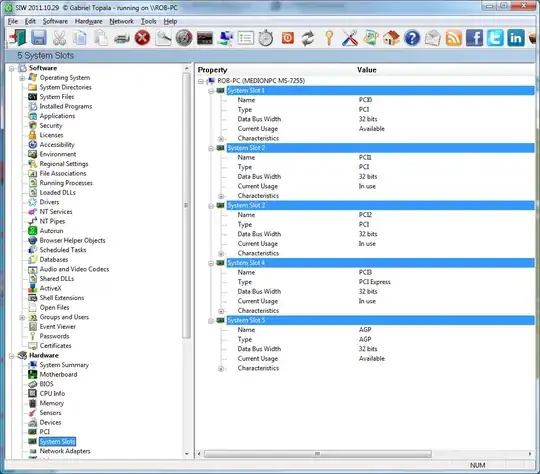The height and width of the screenshot is (474, 540).
Task: Collapse the Software tree node
Action: click(12, 69)
